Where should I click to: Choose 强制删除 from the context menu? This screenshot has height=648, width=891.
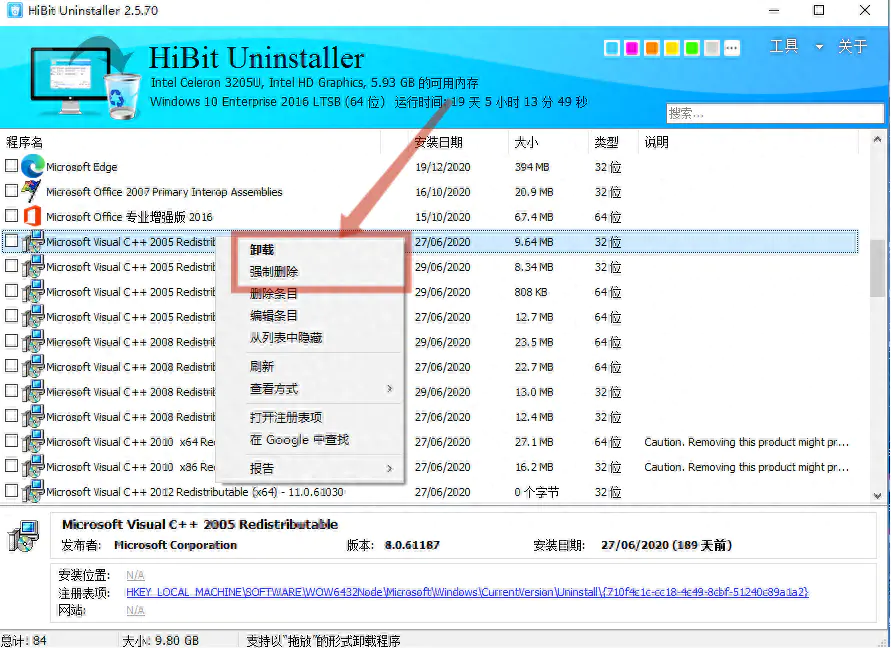coord(274,271)
